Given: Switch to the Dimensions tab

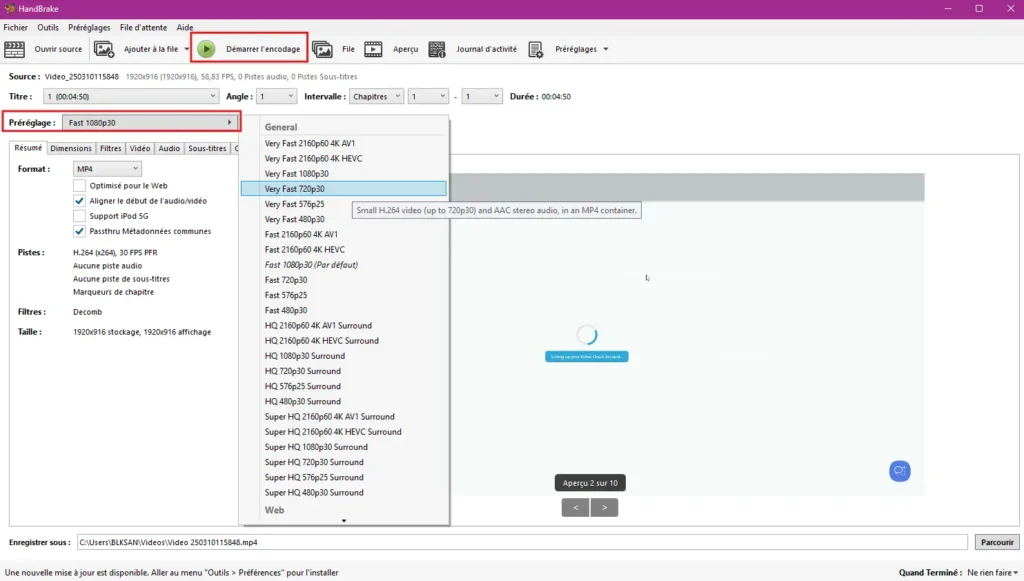Looking at the screenshot, I should 71,148.
